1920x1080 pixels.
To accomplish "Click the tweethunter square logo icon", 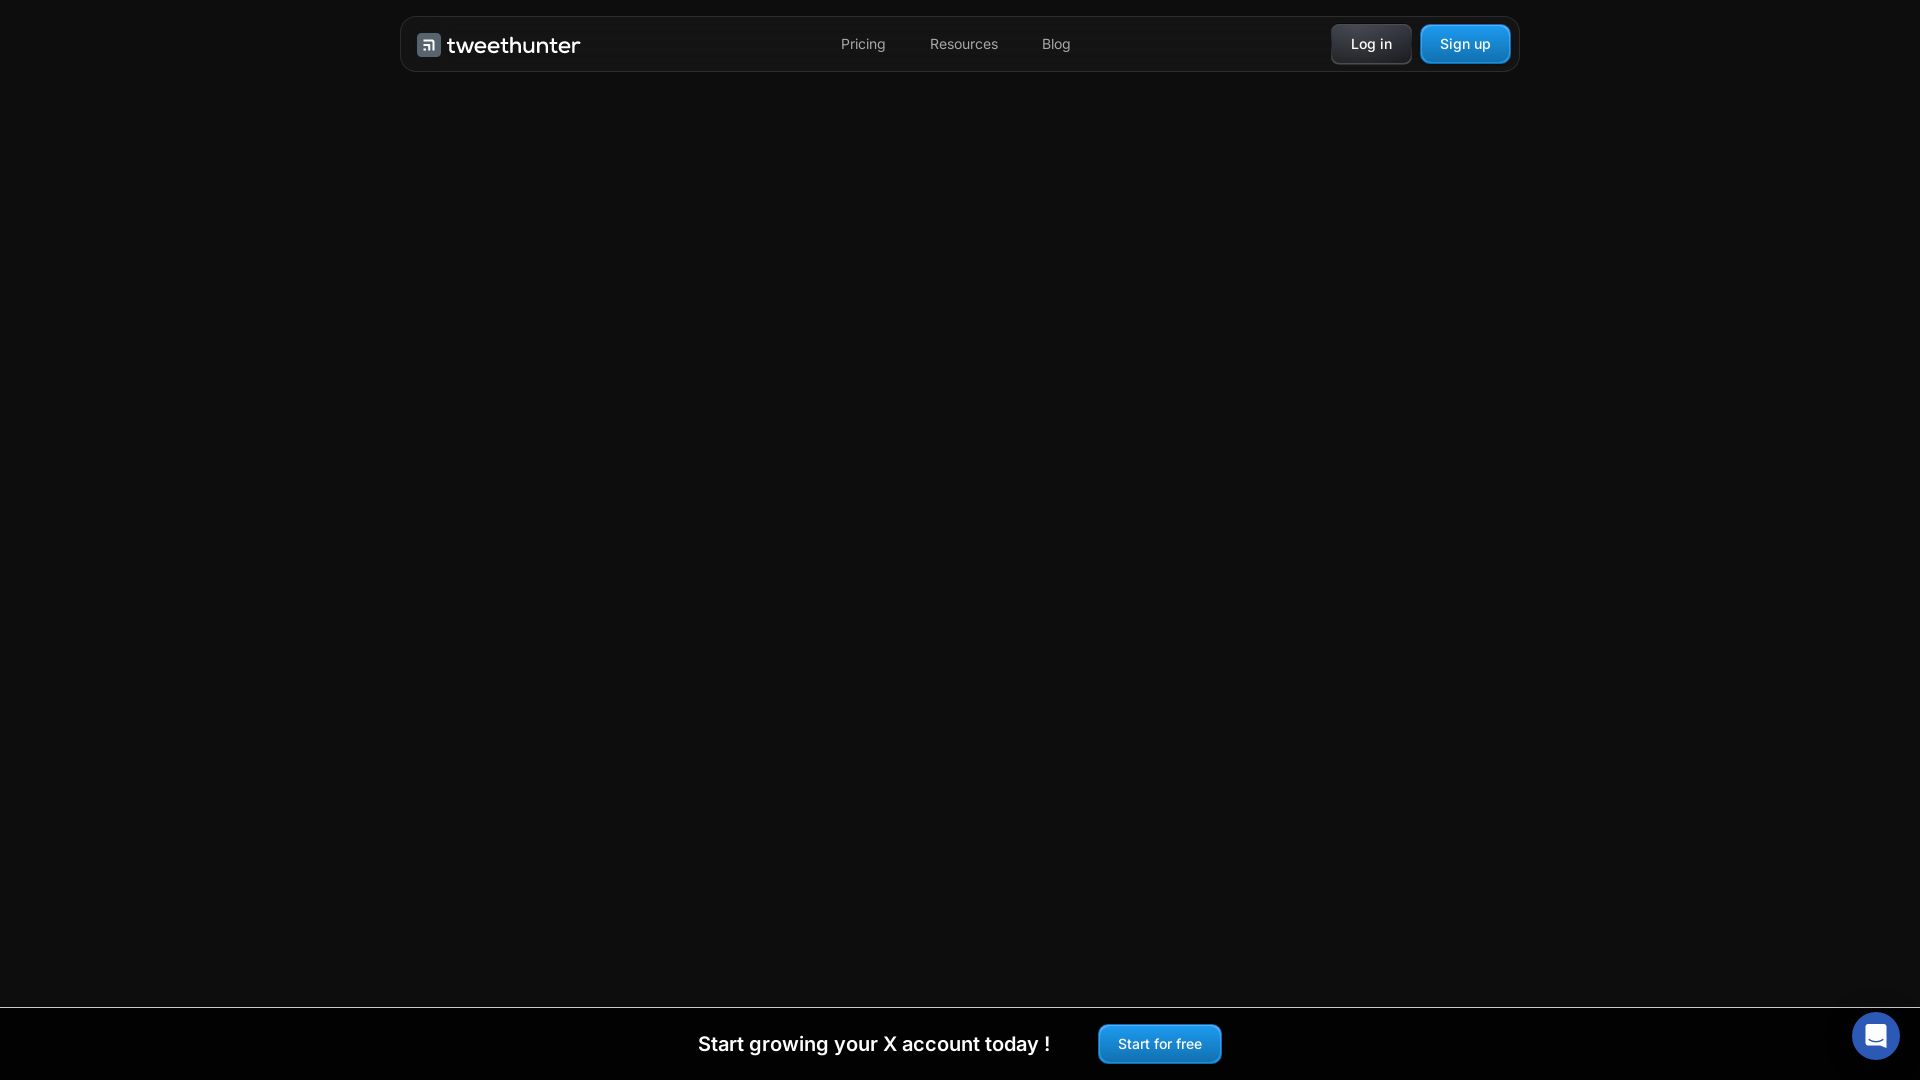I will [429, 45].
